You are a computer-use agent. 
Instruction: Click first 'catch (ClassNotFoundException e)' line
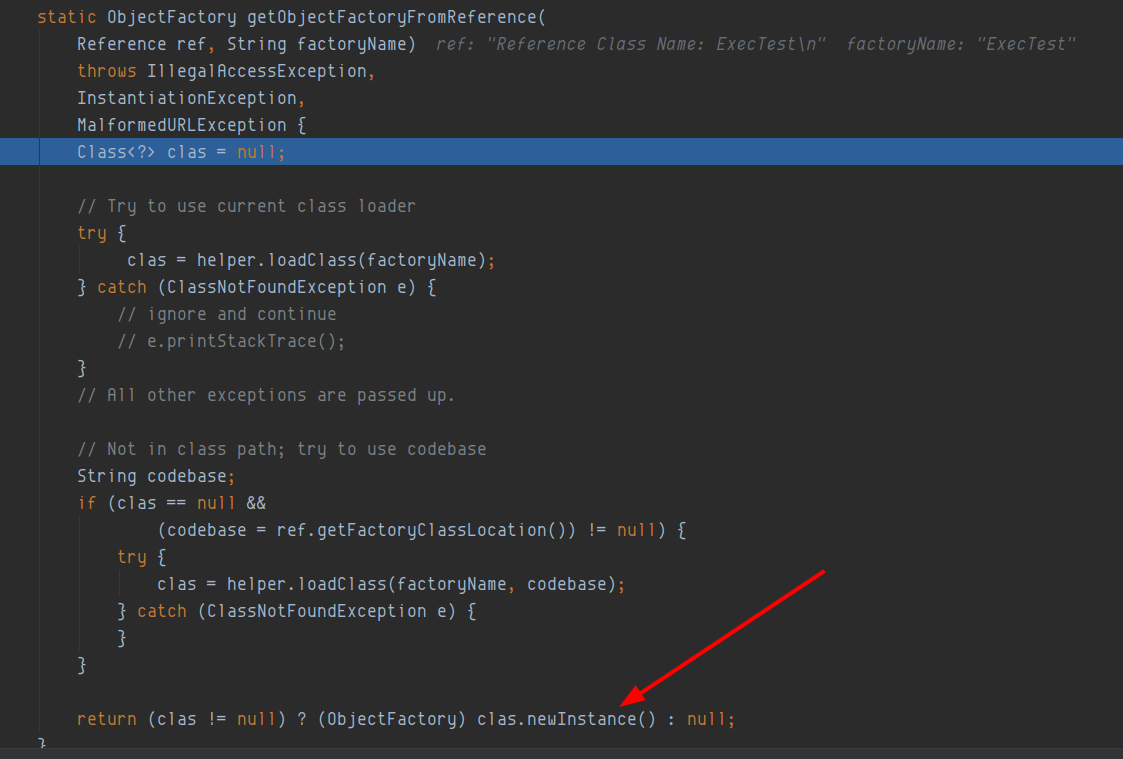click(256, 287)
